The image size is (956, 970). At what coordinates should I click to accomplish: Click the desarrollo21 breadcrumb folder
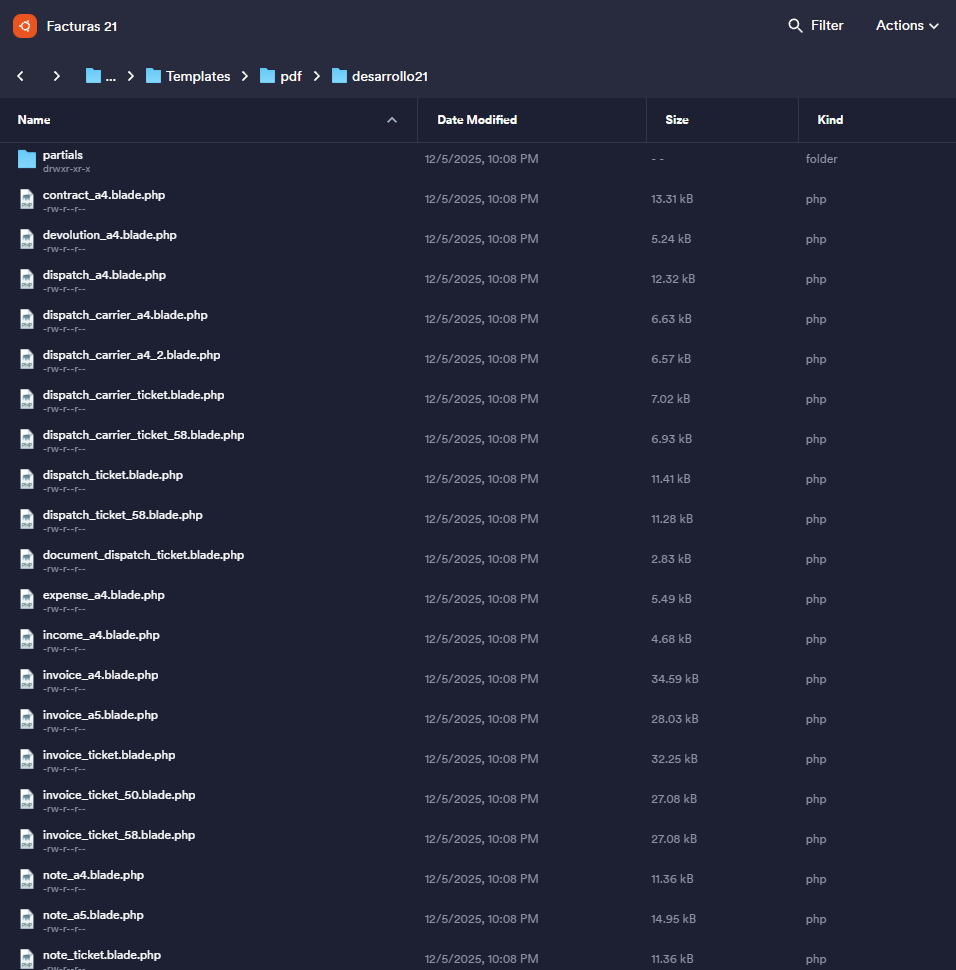point(389,76)
